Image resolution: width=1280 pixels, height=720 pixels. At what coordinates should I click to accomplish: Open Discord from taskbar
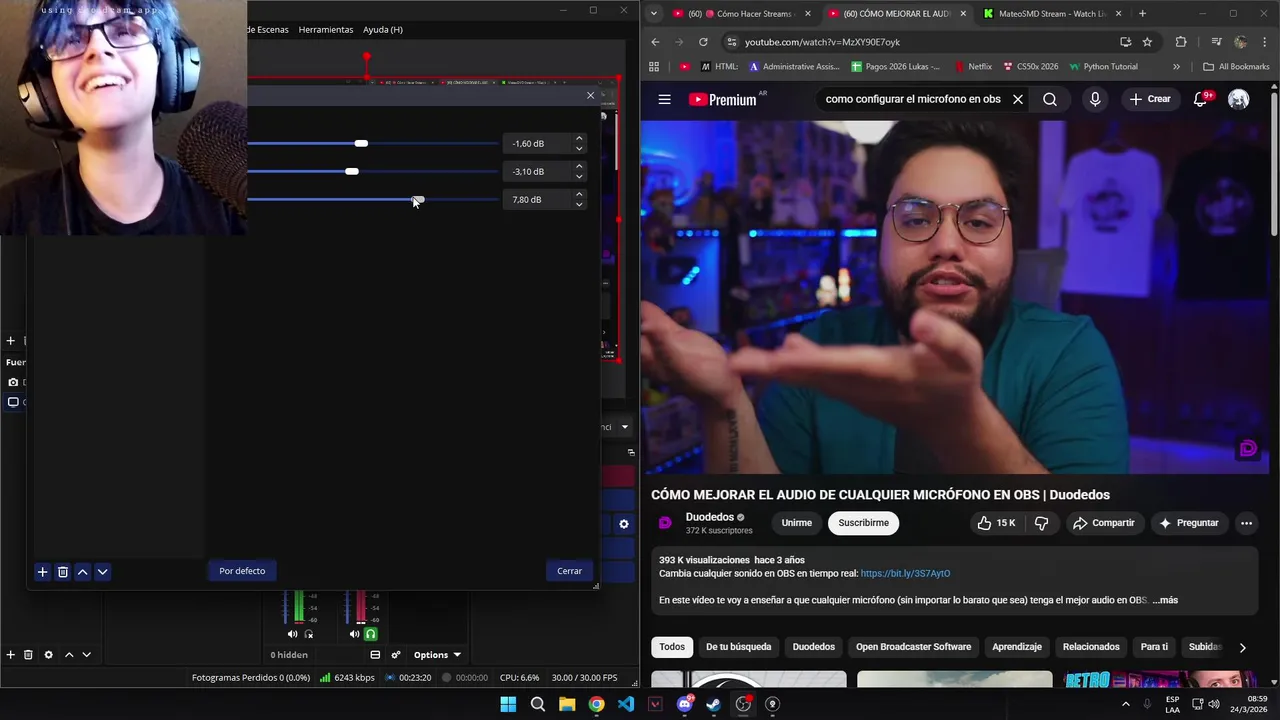(685, 704)
